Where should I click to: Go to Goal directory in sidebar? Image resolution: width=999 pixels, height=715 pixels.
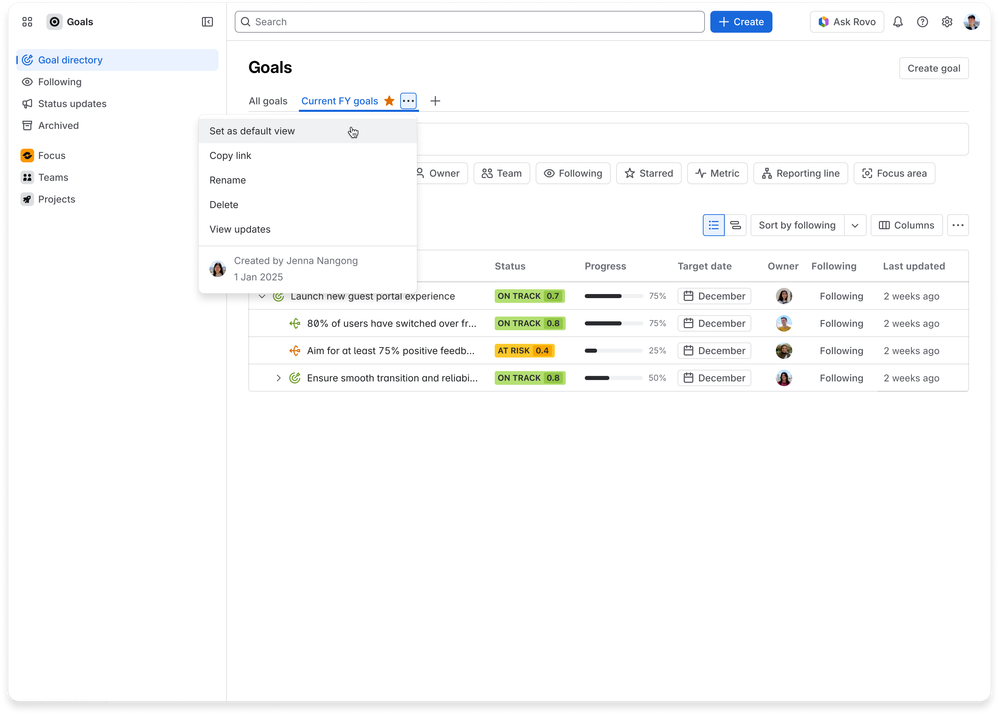(118, 60)
